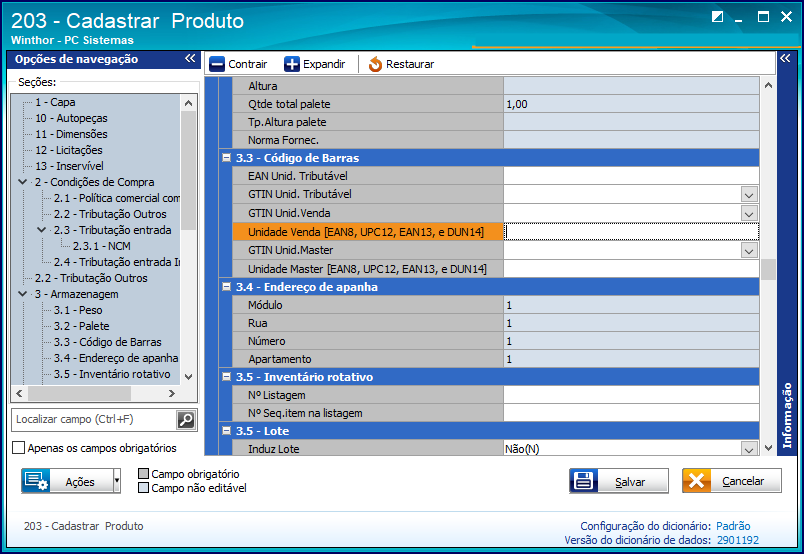Select 3.1 - Peso tree item
The width and height of the screenshot is (804, 554).
(x=78, y=310)
